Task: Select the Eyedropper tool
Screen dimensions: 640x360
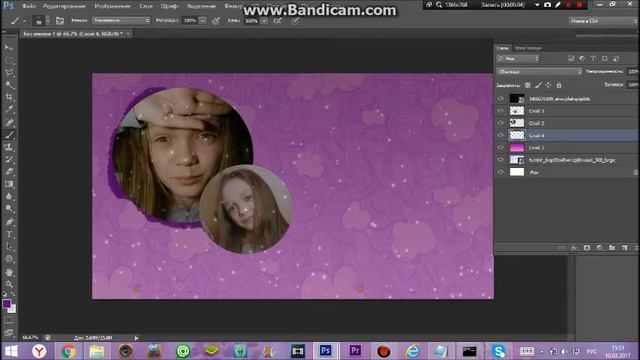Action: tap(9, 109)
